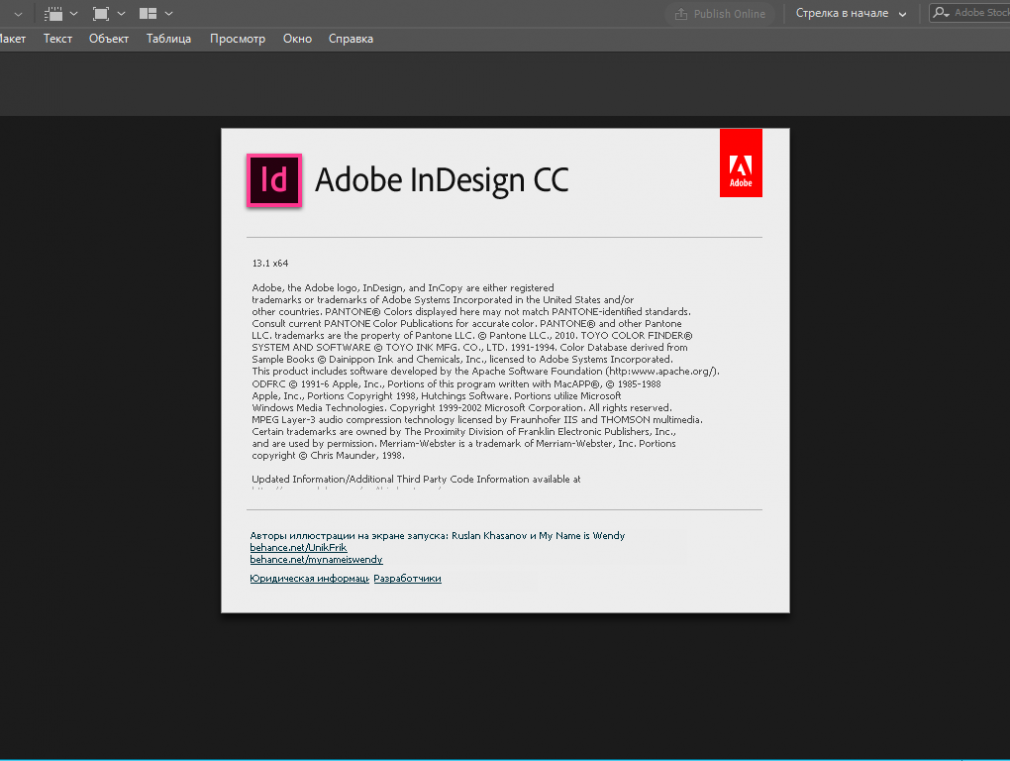Open the view options icon in toolbar
Viewport: 1010px width, 761px height.
point(53,14)
